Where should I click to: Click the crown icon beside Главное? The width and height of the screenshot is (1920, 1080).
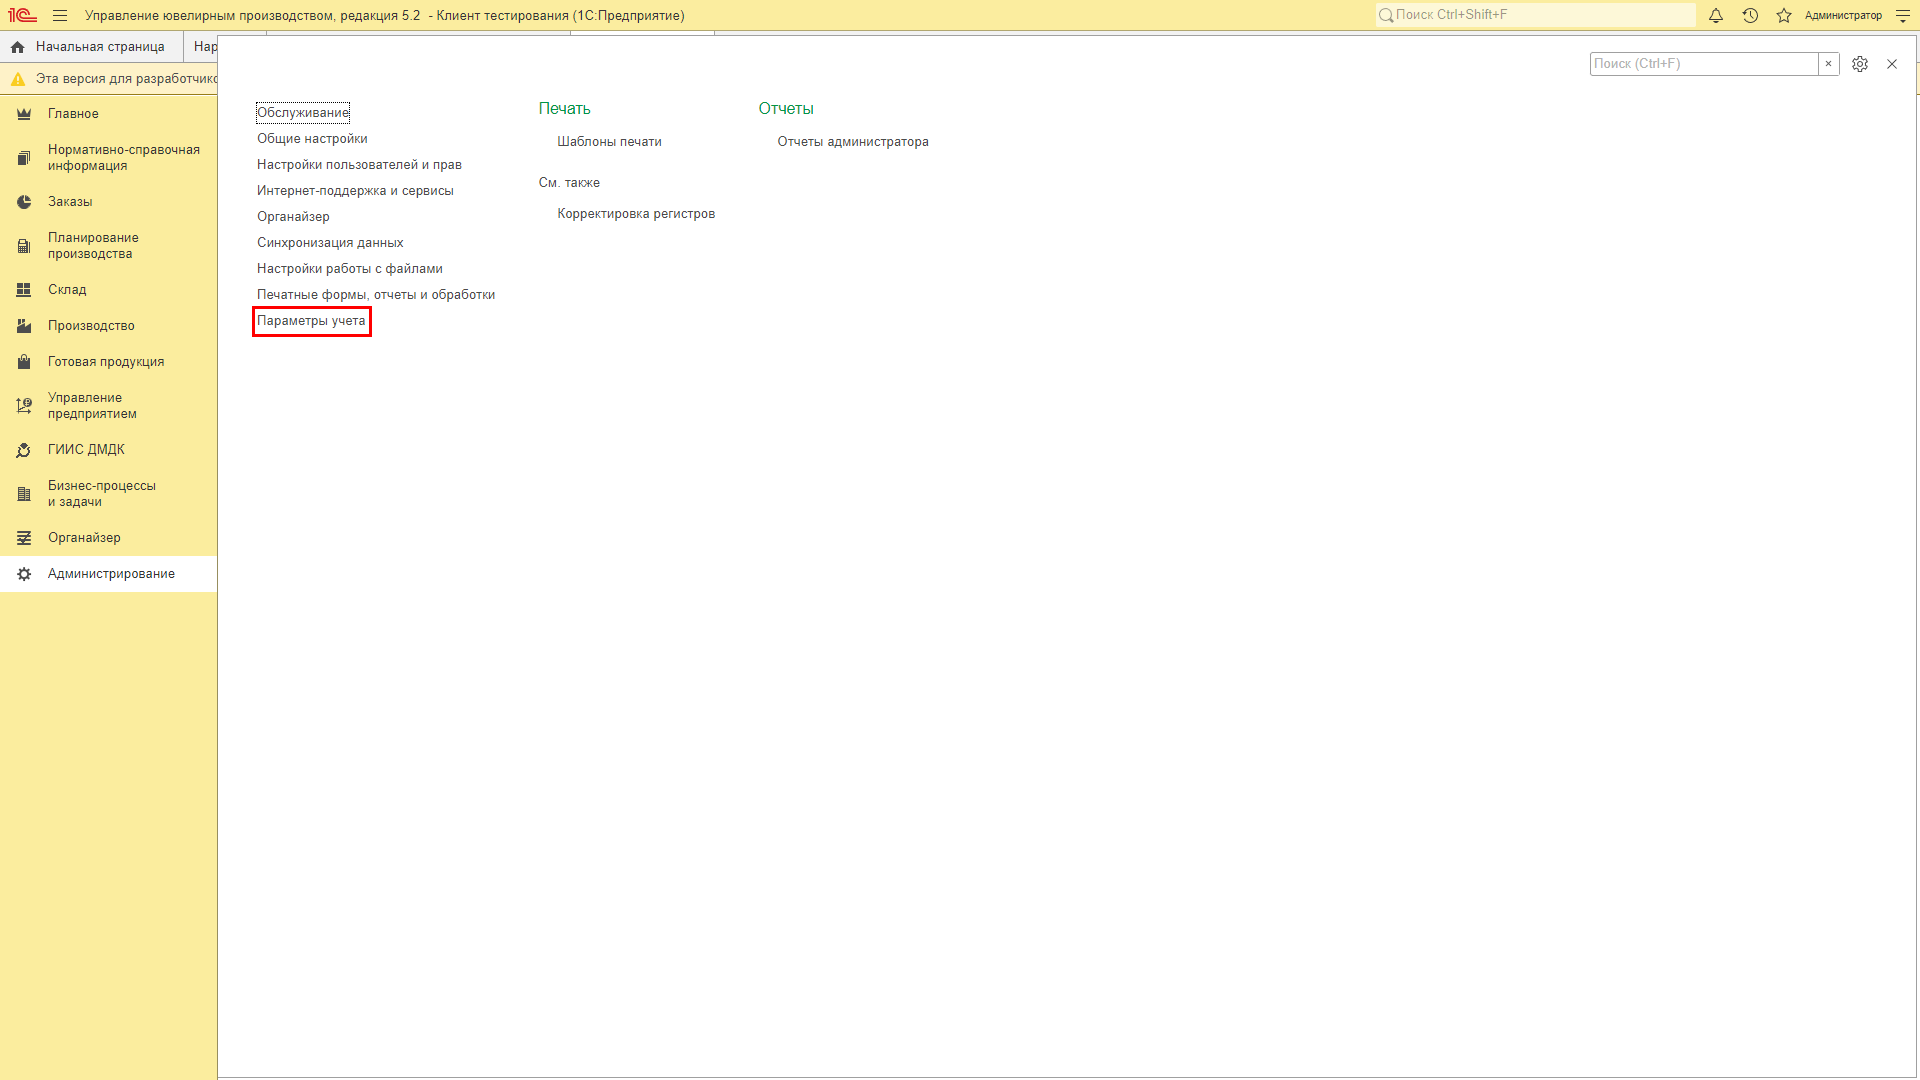(x=24, y=114)
